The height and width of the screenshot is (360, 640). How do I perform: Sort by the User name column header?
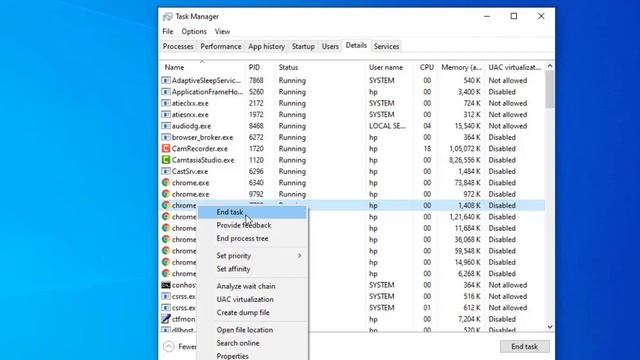tap(390, 67)
